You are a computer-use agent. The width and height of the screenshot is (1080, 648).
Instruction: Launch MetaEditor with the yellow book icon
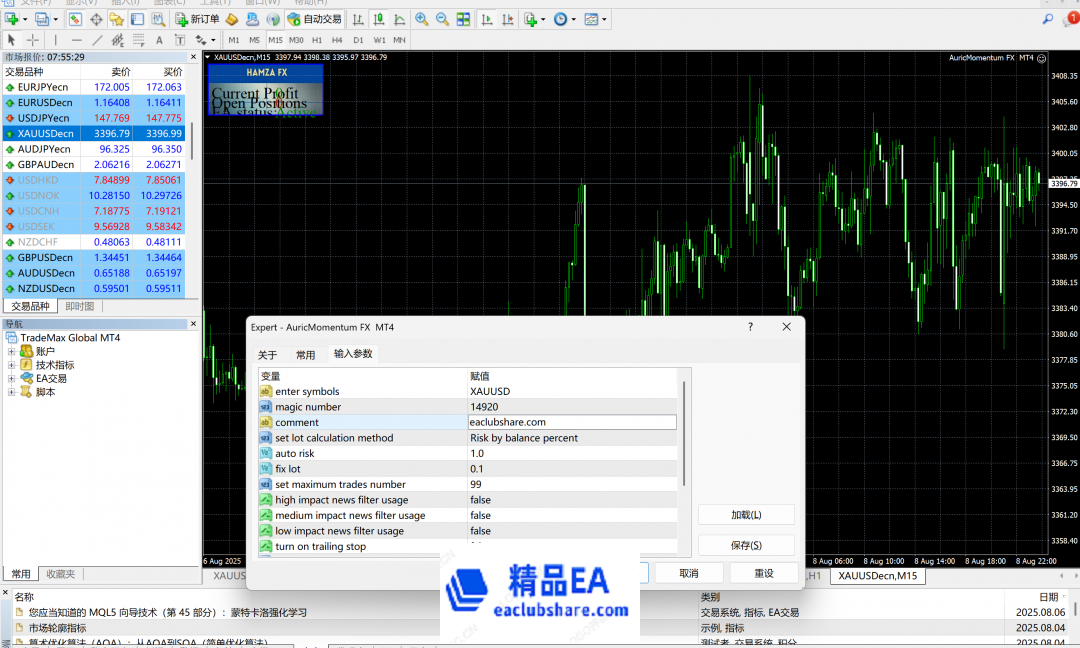tap(232, 19)
